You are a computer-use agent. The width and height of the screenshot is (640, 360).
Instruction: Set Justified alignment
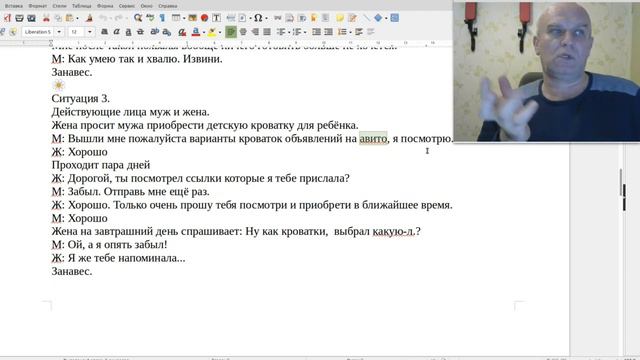[x=267, y=32]
